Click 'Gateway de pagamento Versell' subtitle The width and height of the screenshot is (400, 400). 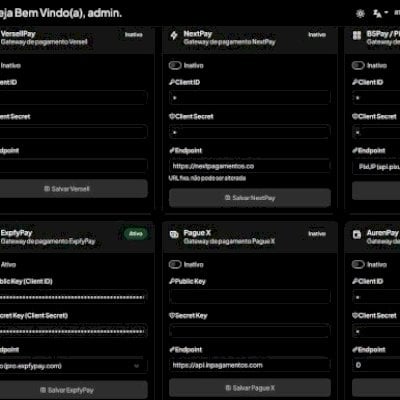(44, 42)
